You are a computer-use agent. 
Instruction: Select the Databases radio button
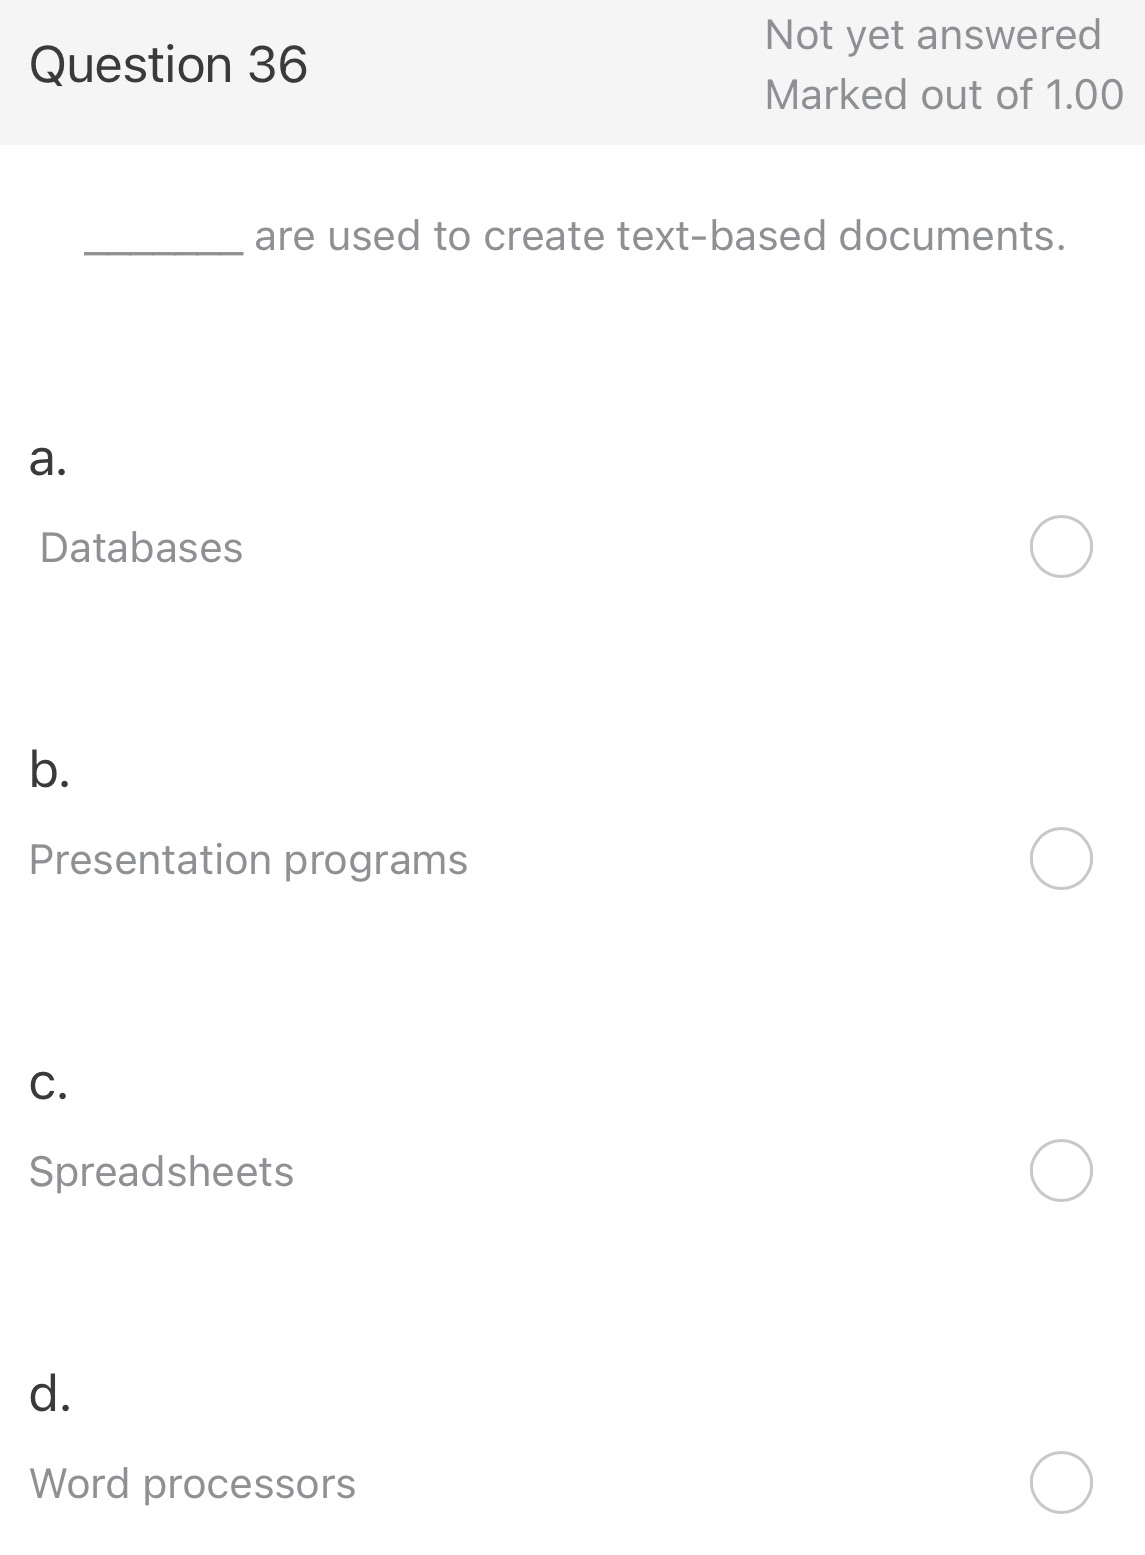[1061, 547]
